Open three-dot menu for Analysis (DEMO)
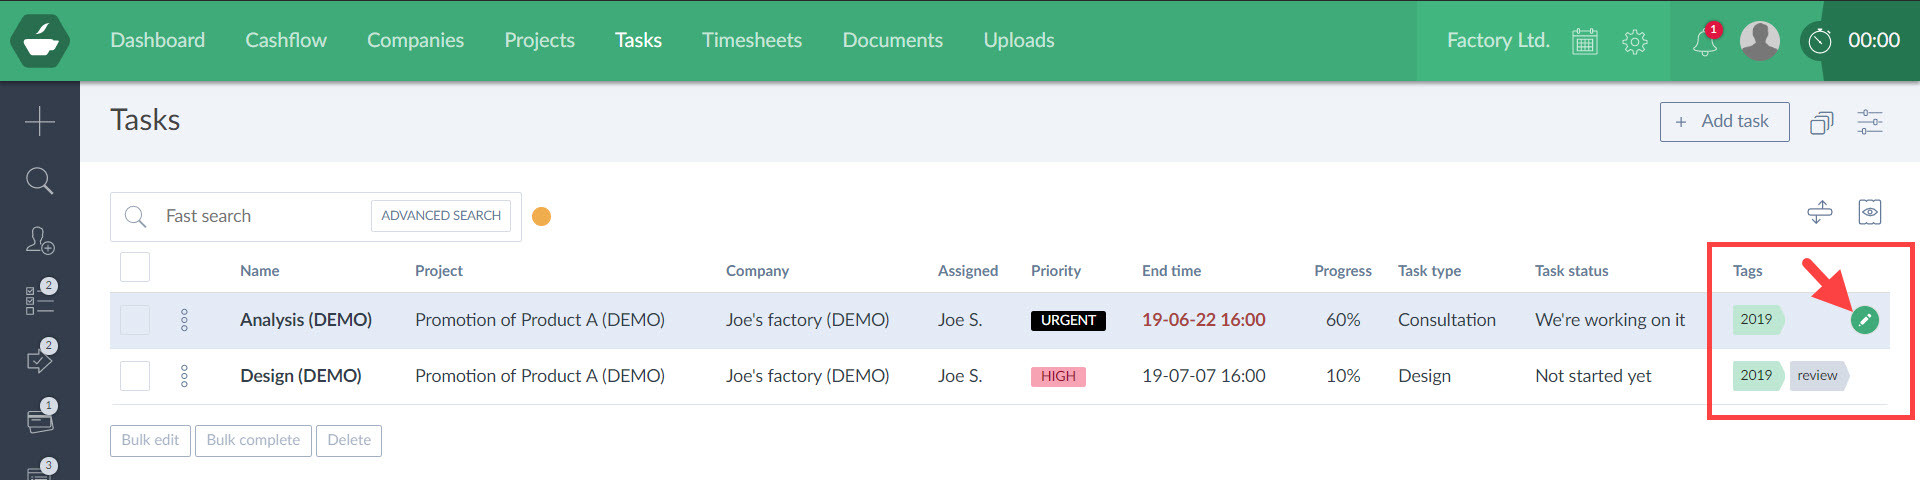 184,320
